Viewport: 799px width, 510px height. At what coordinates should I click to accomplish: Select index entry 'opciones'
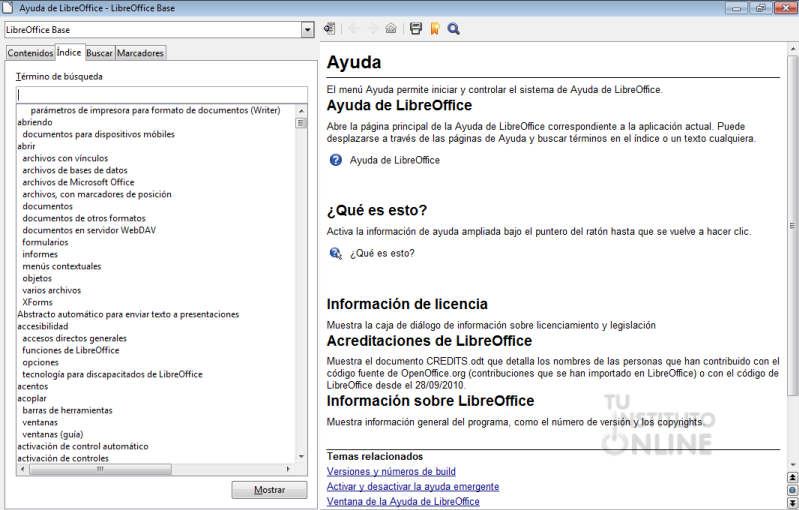click(x=40, y=362)
